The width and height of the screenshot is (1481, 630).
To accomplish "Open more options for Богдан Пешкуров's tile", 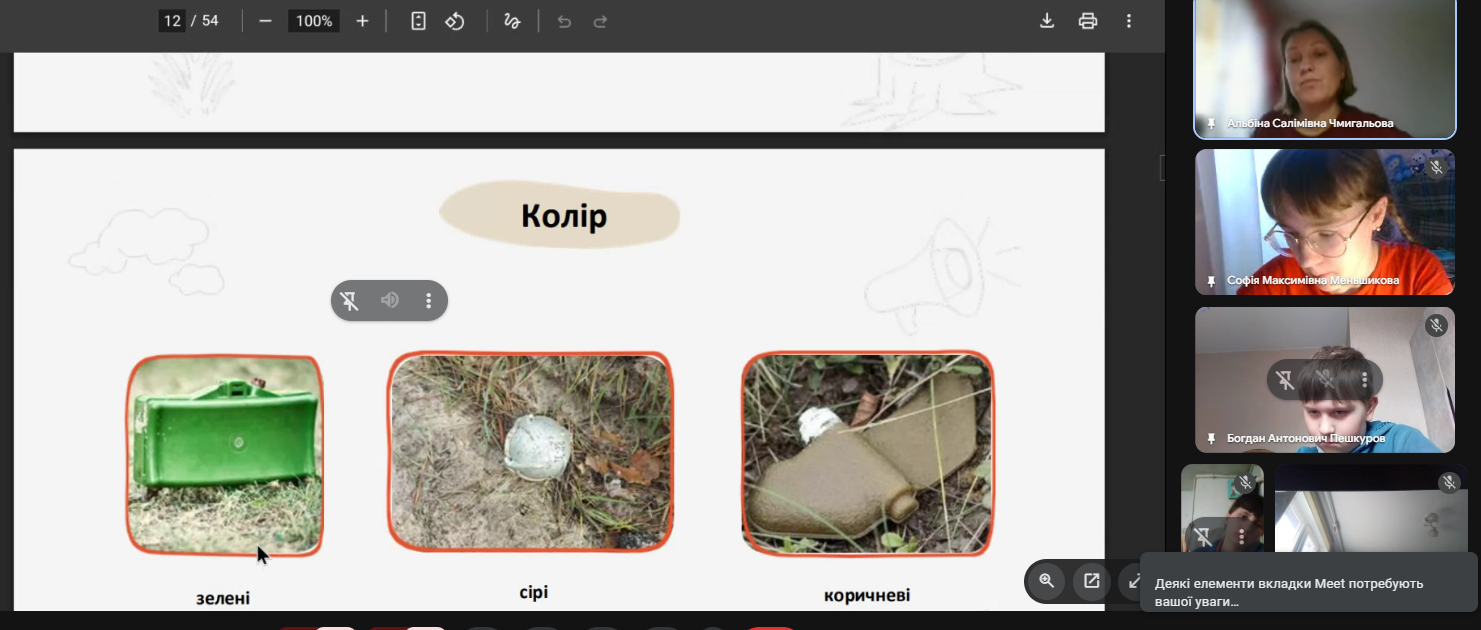I will point(1365,380).
